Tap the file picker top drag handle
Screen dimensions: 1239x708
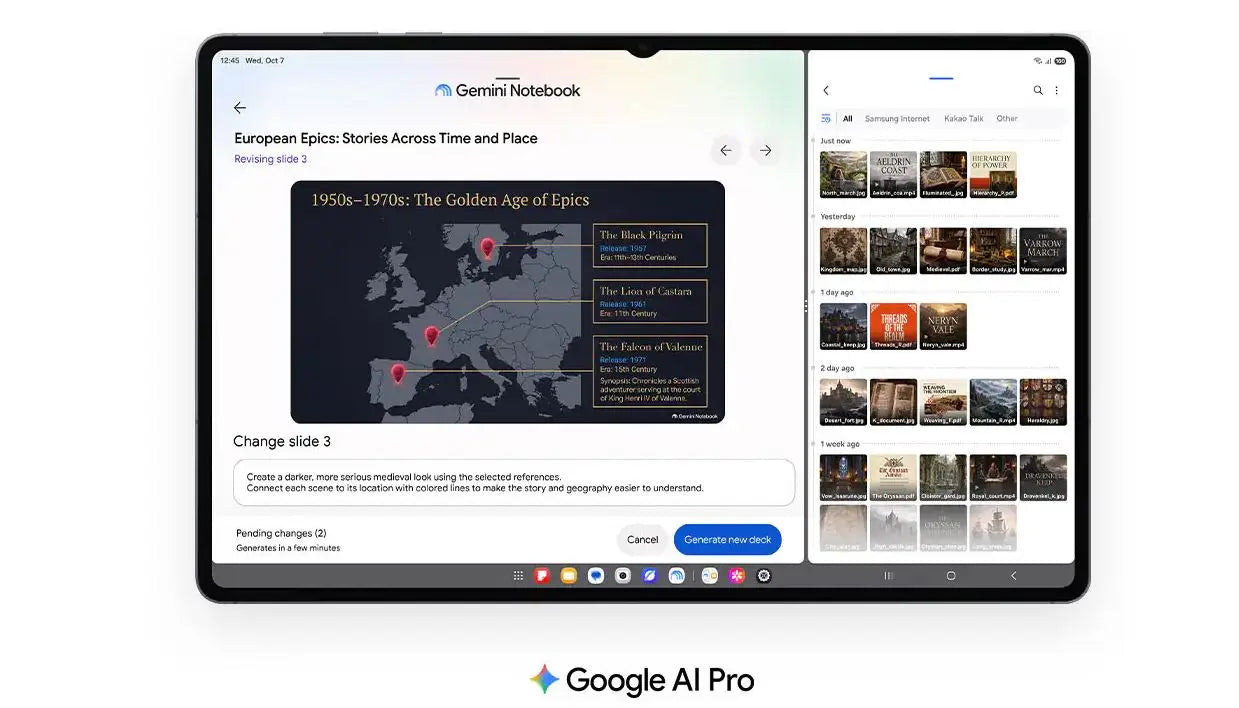941,78
